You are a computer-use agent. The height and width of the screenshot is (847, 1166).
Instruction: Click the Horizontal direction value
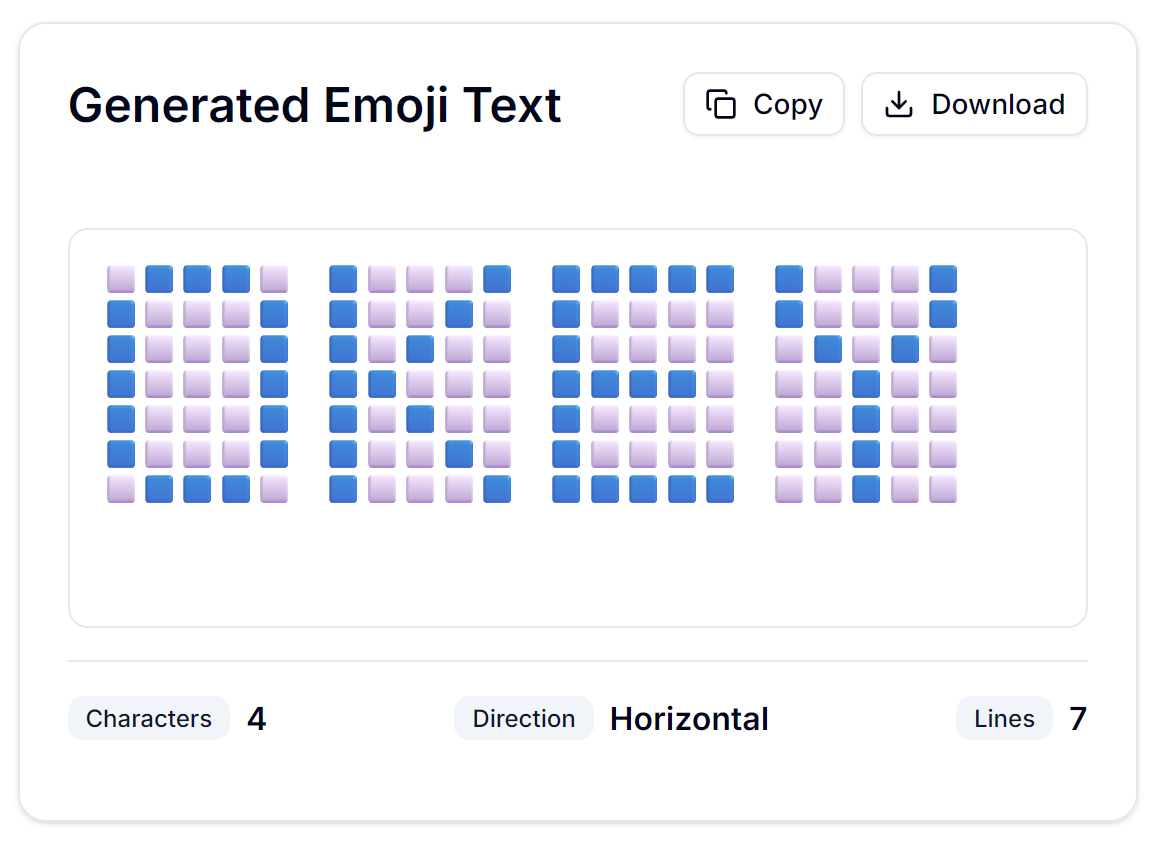(x=689, y=718)
